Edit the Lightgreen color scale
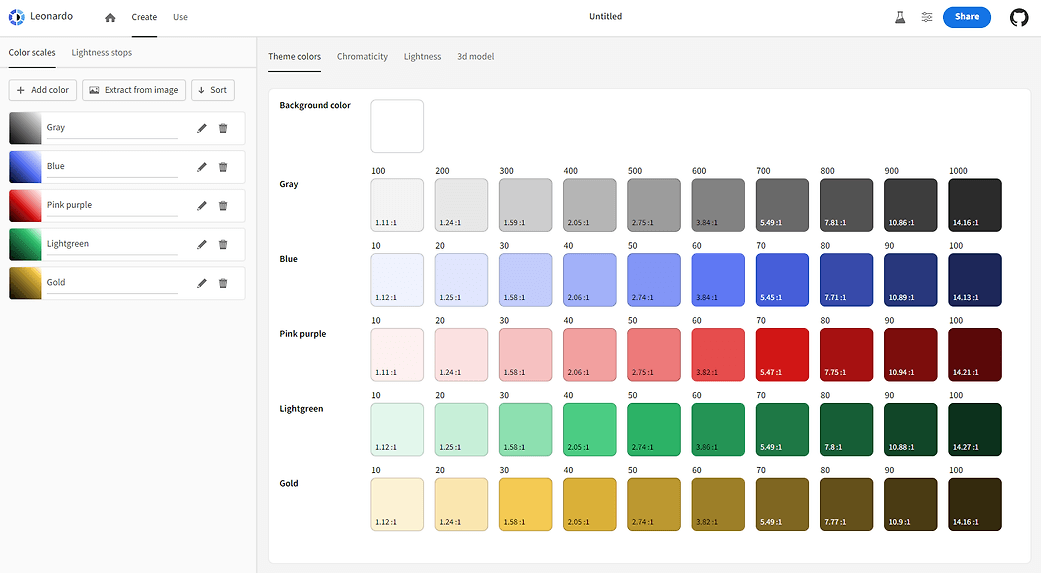Viewport: 1041px width, 573px height. point(202,244)
